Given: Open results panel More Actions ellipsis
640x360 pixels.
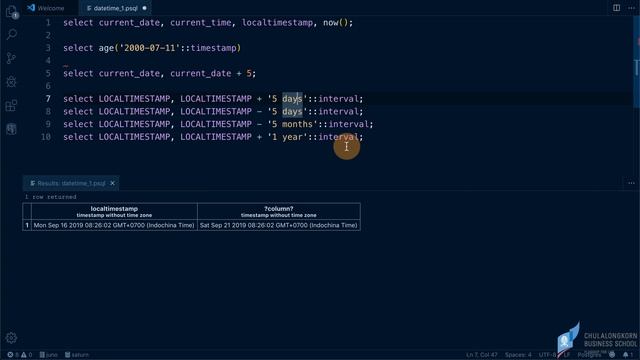Looking at the screenshot, I should pyautogui.click(x=631, y=183).
